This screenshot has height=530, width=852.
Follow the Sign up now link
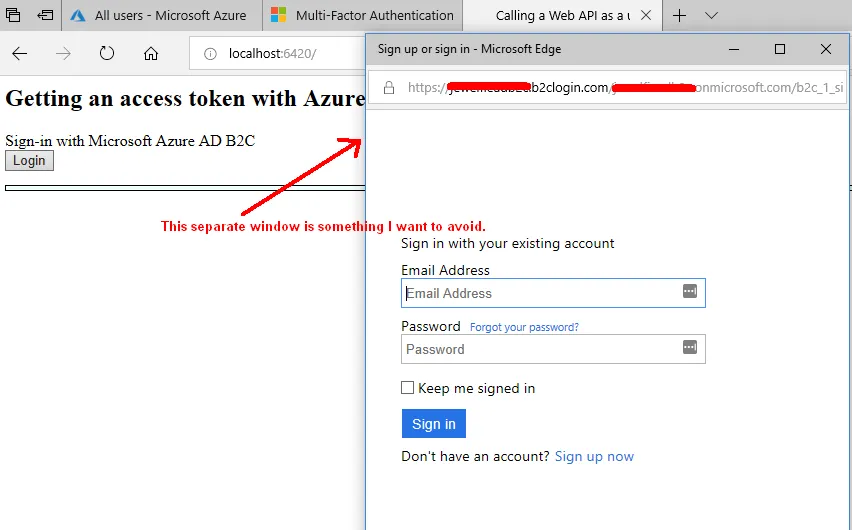(594, 456)
